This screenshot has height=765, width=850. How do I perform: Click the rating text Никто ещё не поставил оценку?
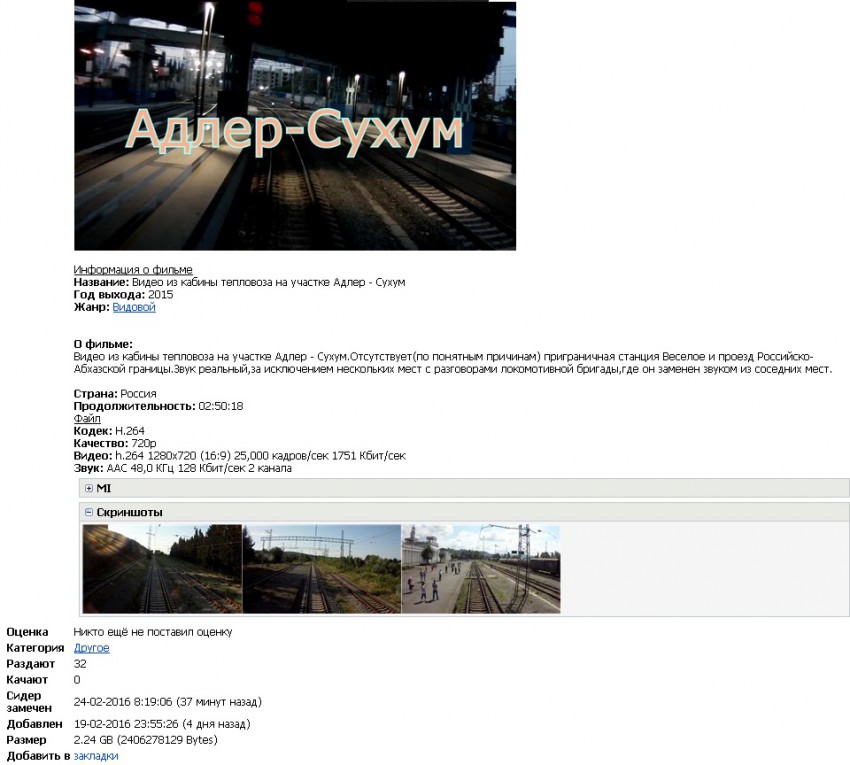pos(152,632)
